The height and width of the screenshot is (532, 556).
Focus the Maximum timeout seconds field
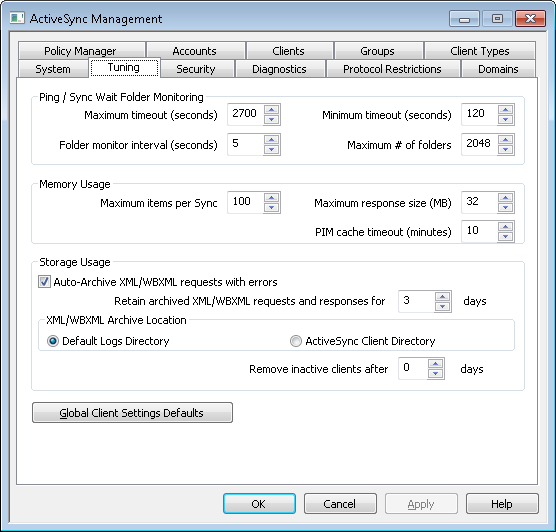point(245,114)
